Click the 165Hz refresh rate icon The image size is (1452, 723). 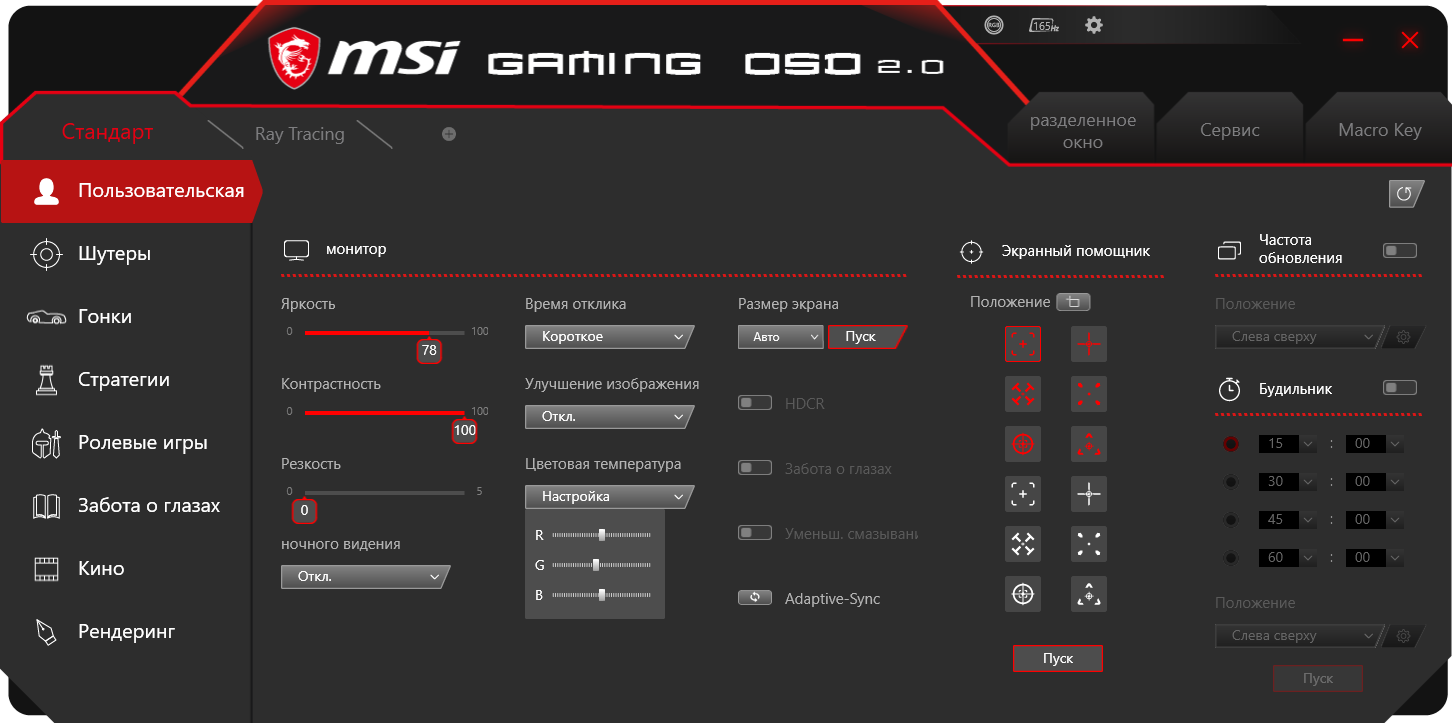tap(1044, 26)
